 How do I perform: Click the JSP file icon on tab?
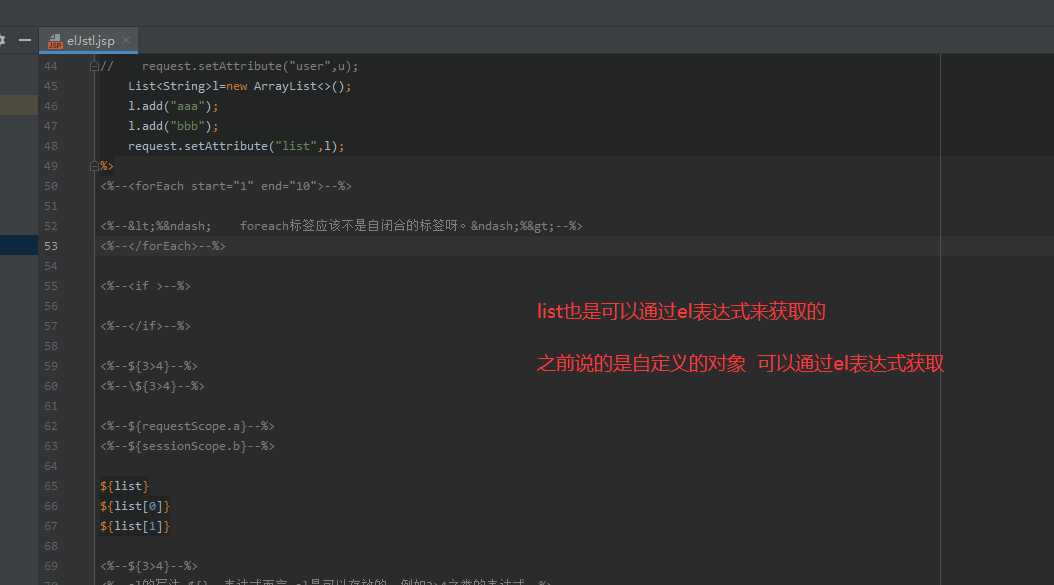(55, 42)
